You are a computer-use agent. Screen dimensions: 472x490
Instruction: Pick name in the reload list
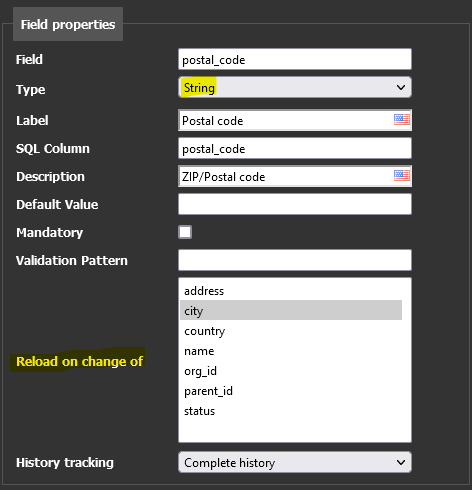(x=291, y=351)
